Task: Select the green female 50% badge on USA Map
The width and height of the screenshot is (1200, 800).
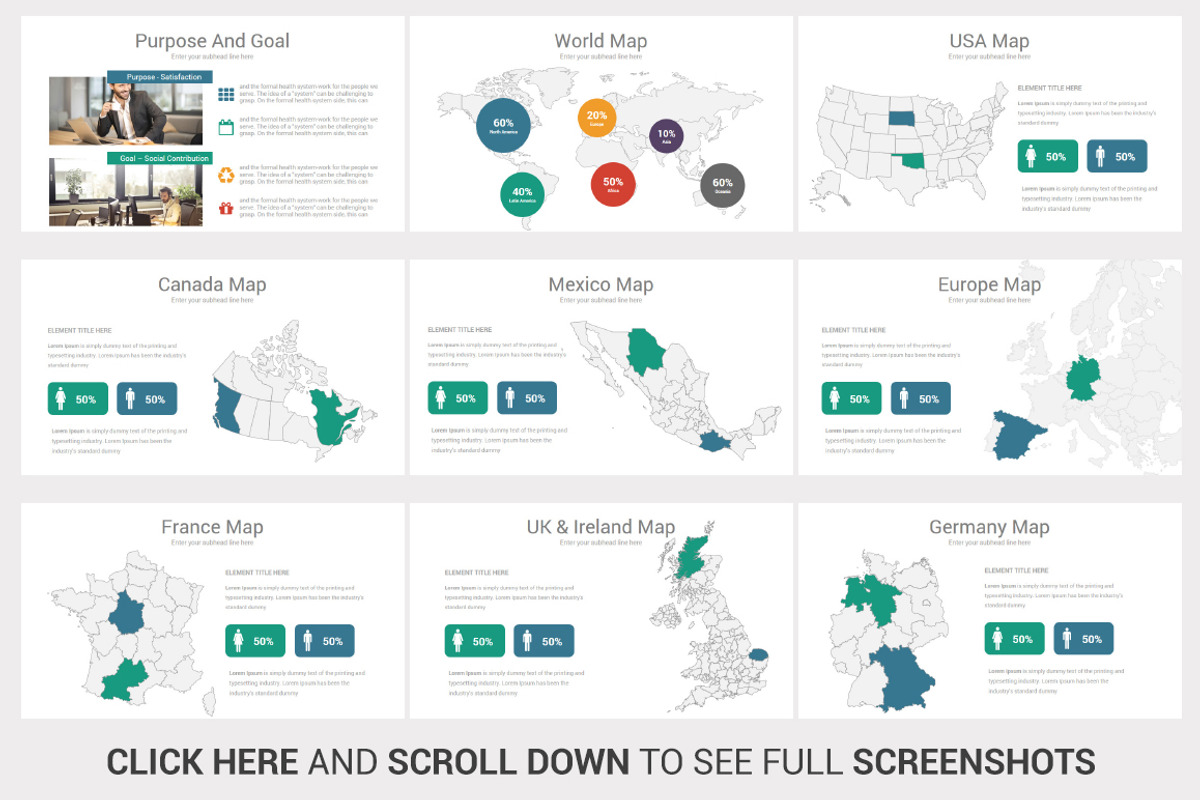Action: [x=1048, y=156]
